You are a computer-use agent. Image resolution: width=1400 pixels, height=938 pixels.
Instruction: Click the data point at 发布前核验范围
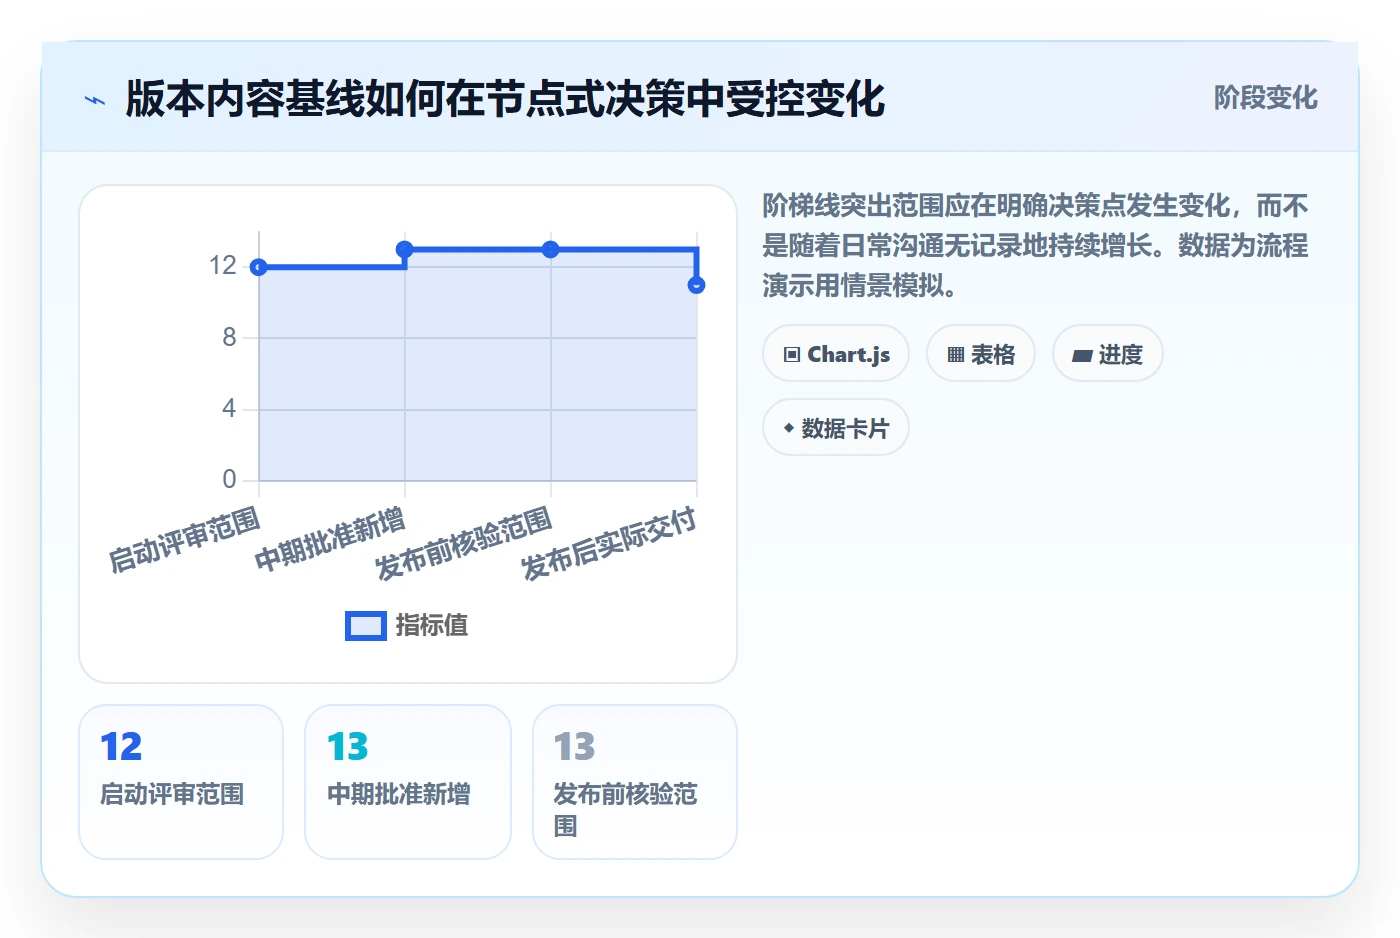[x=551, y=249]
